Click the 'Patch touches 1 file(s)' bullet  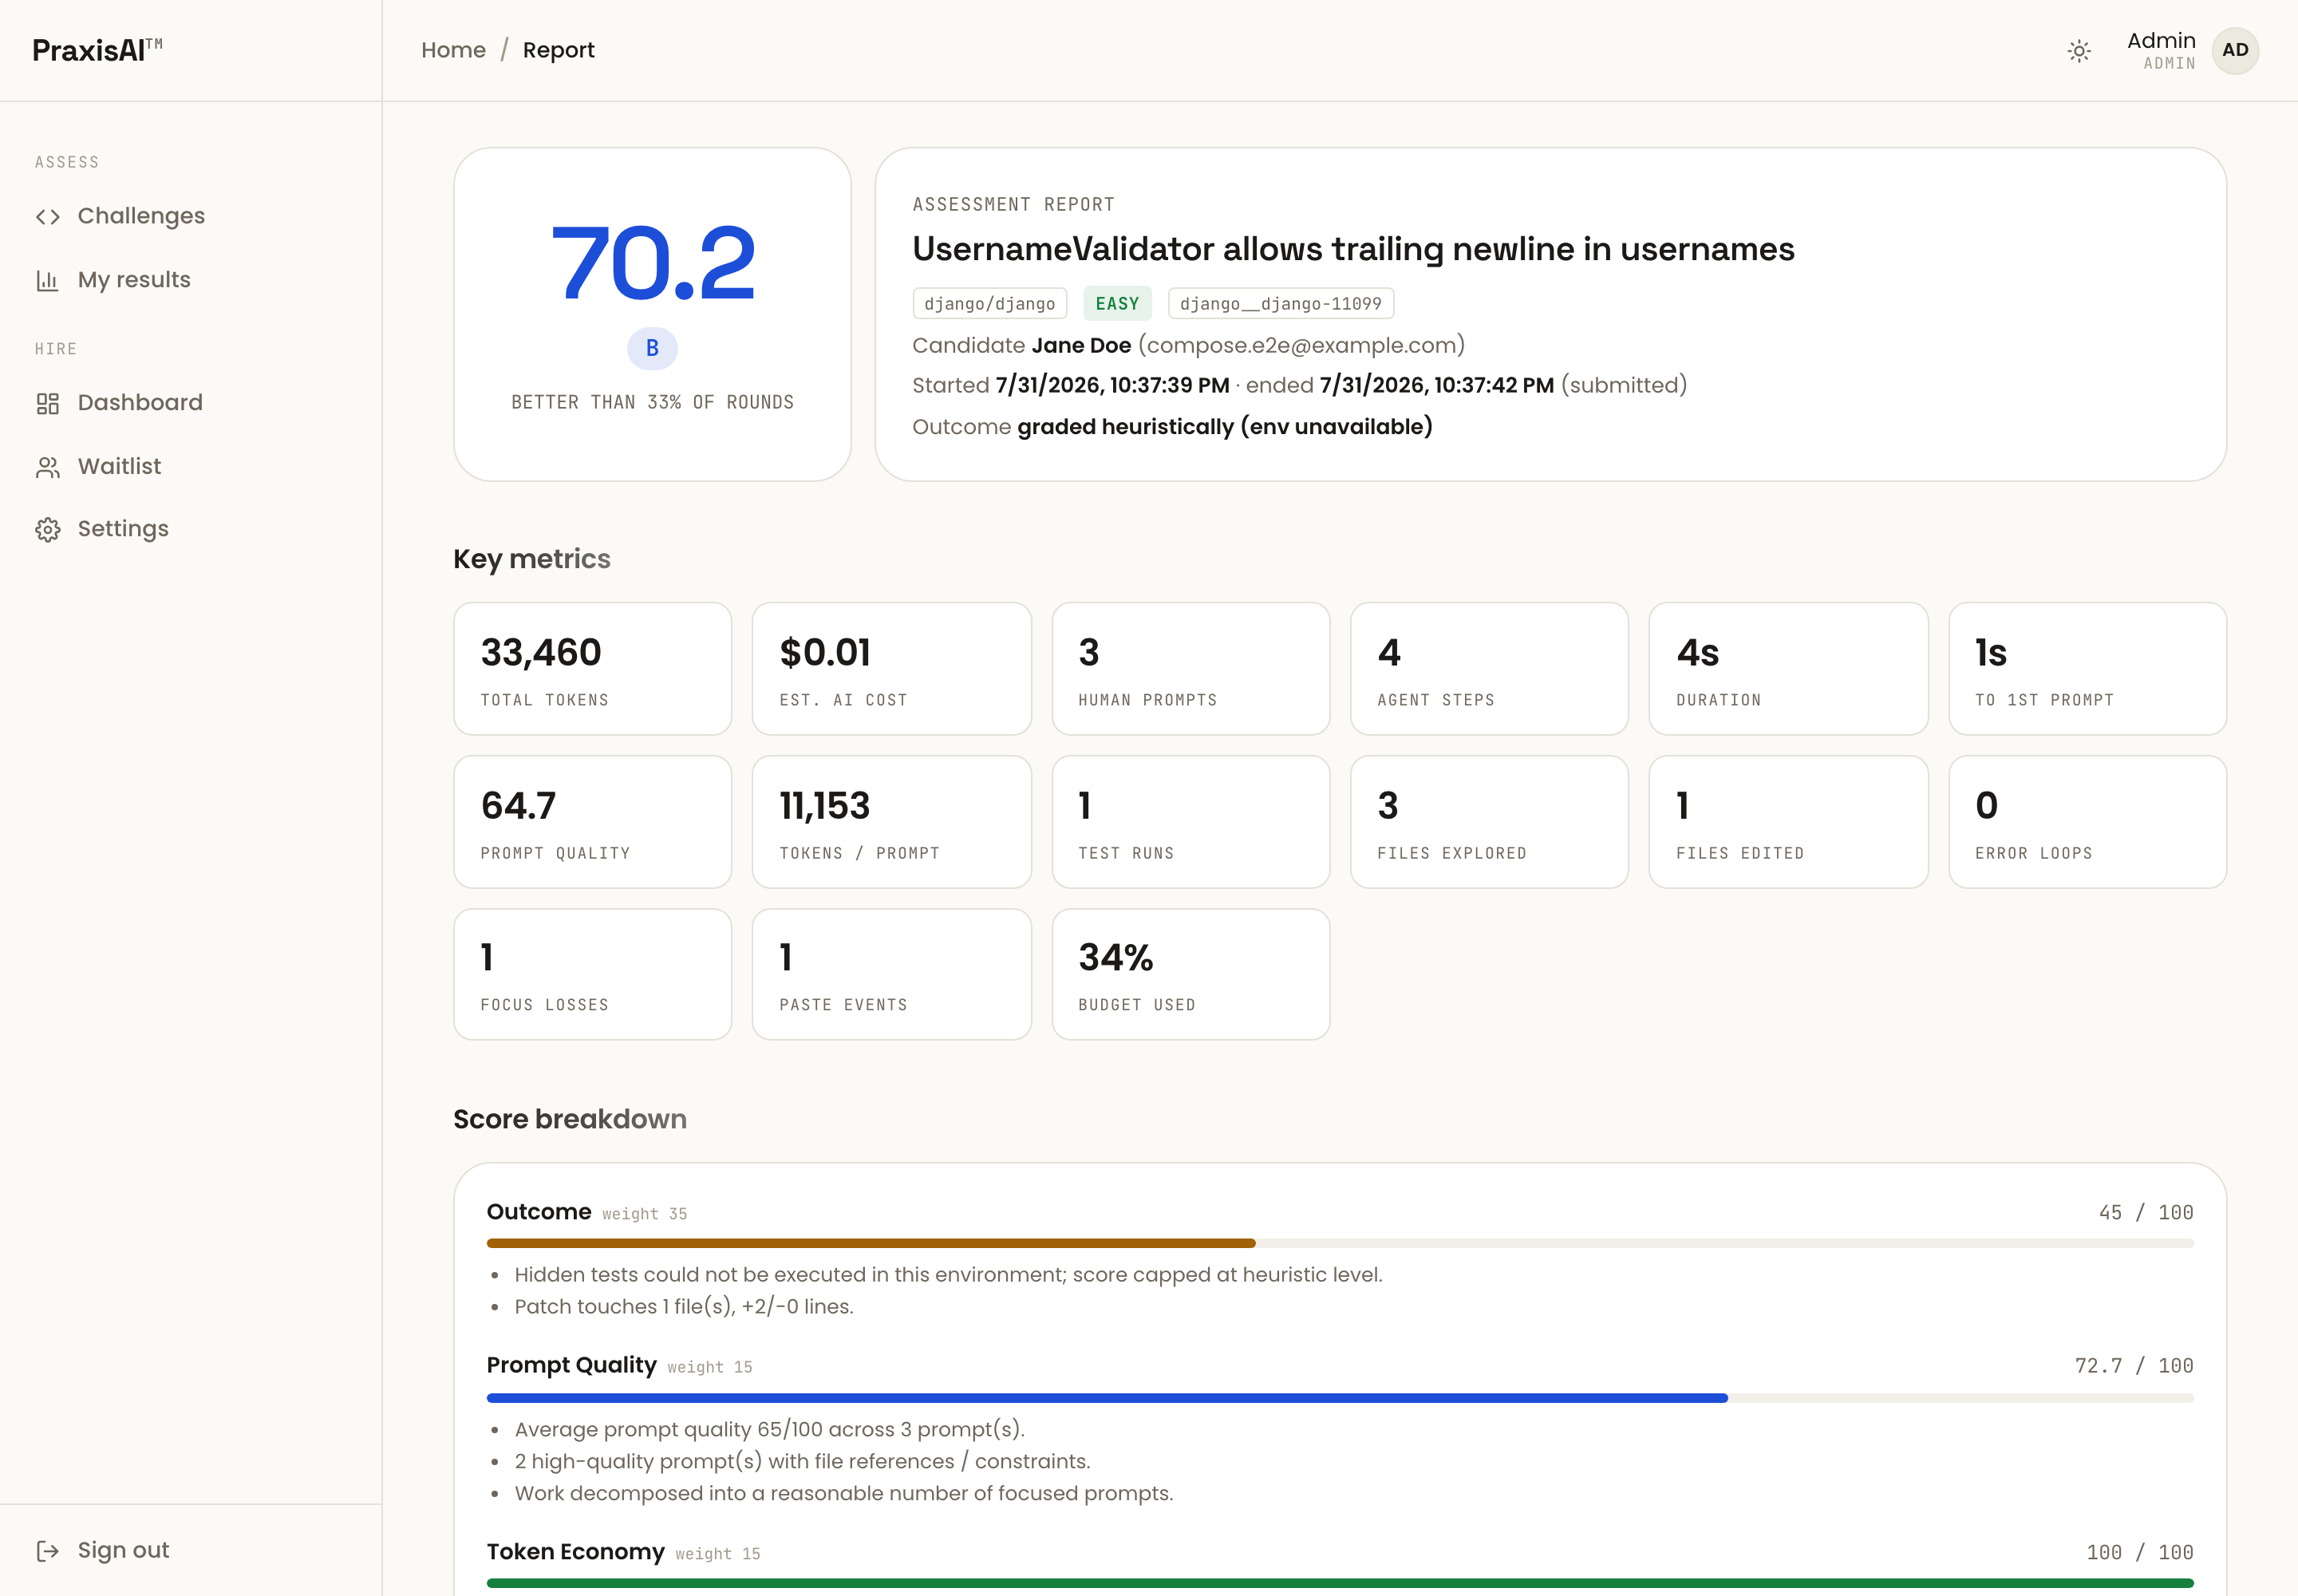684,1307
